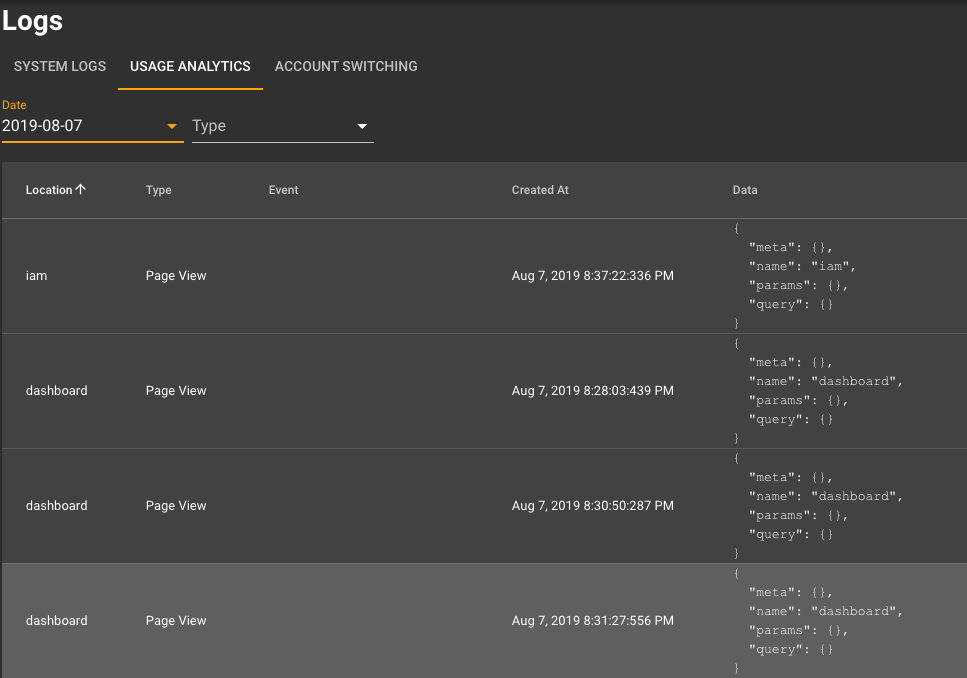Sort by the Event column header
This screenshot has width=967, height=678.
pos(283,190)
